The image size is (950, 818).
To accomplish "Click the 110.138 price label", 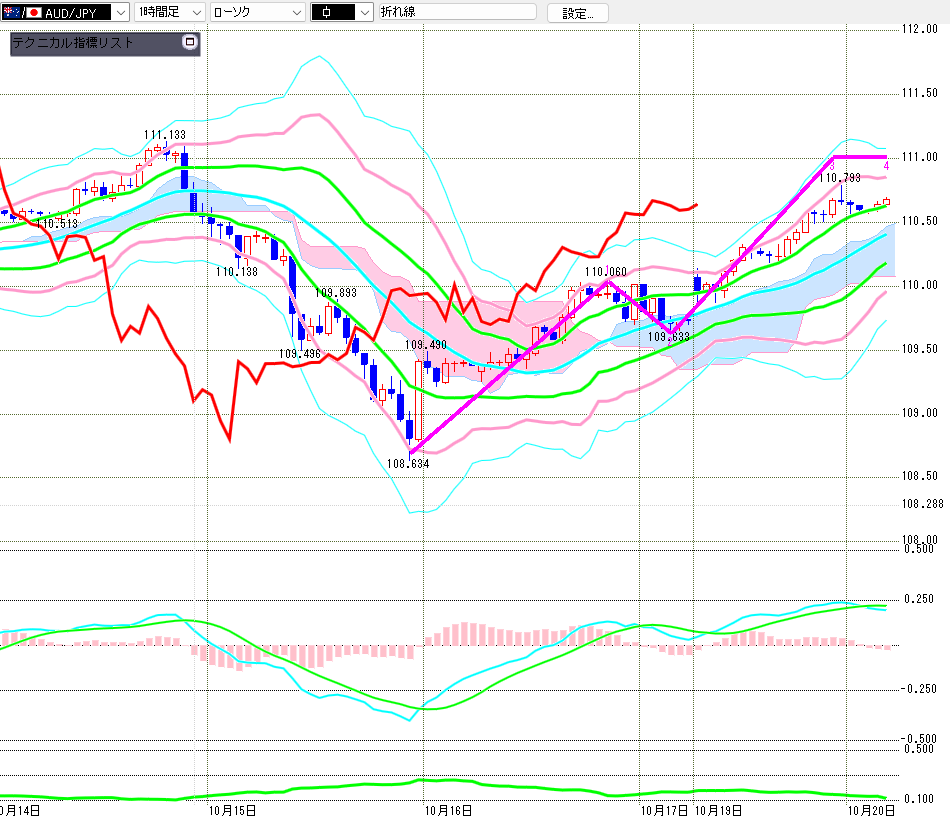I will (x=237, y=271).
